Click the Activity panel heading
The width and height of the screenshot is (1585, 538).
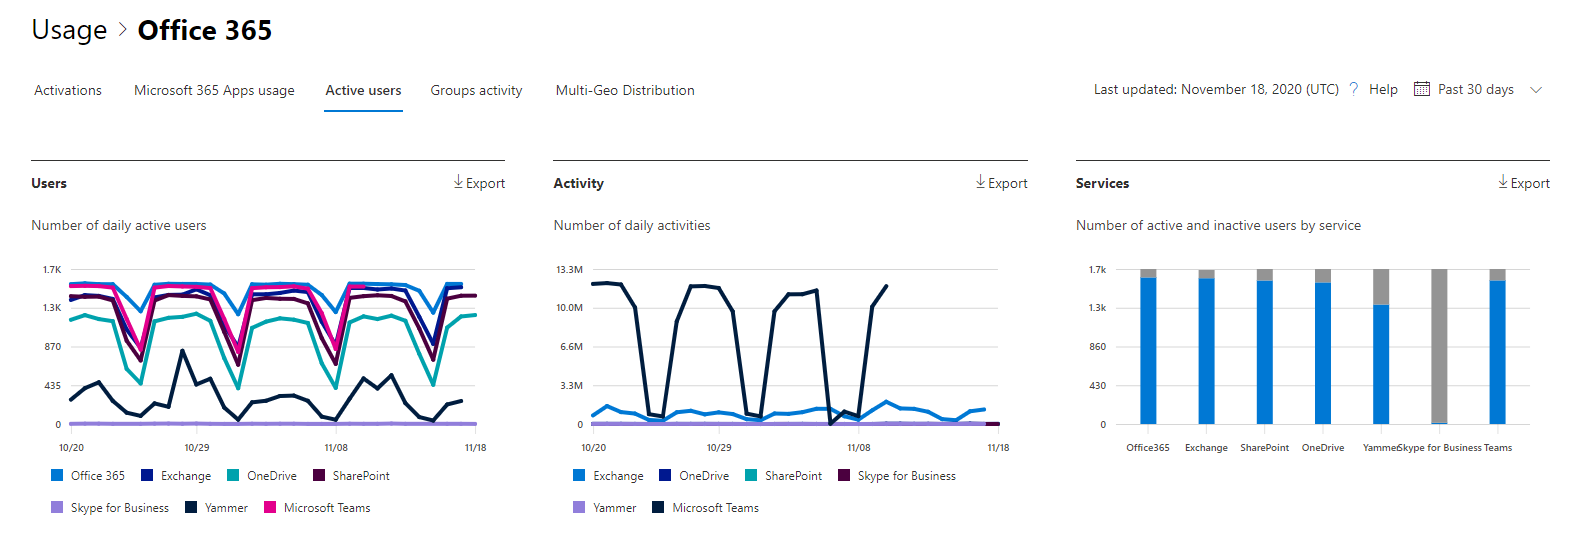click(x=578, y=183)
